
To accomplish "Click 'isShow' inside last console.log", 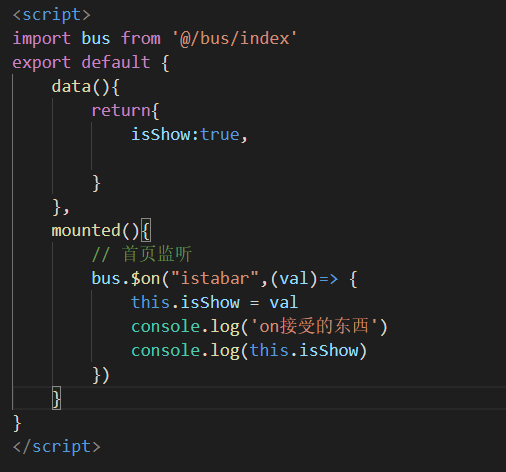I will (x=329, y=351).
